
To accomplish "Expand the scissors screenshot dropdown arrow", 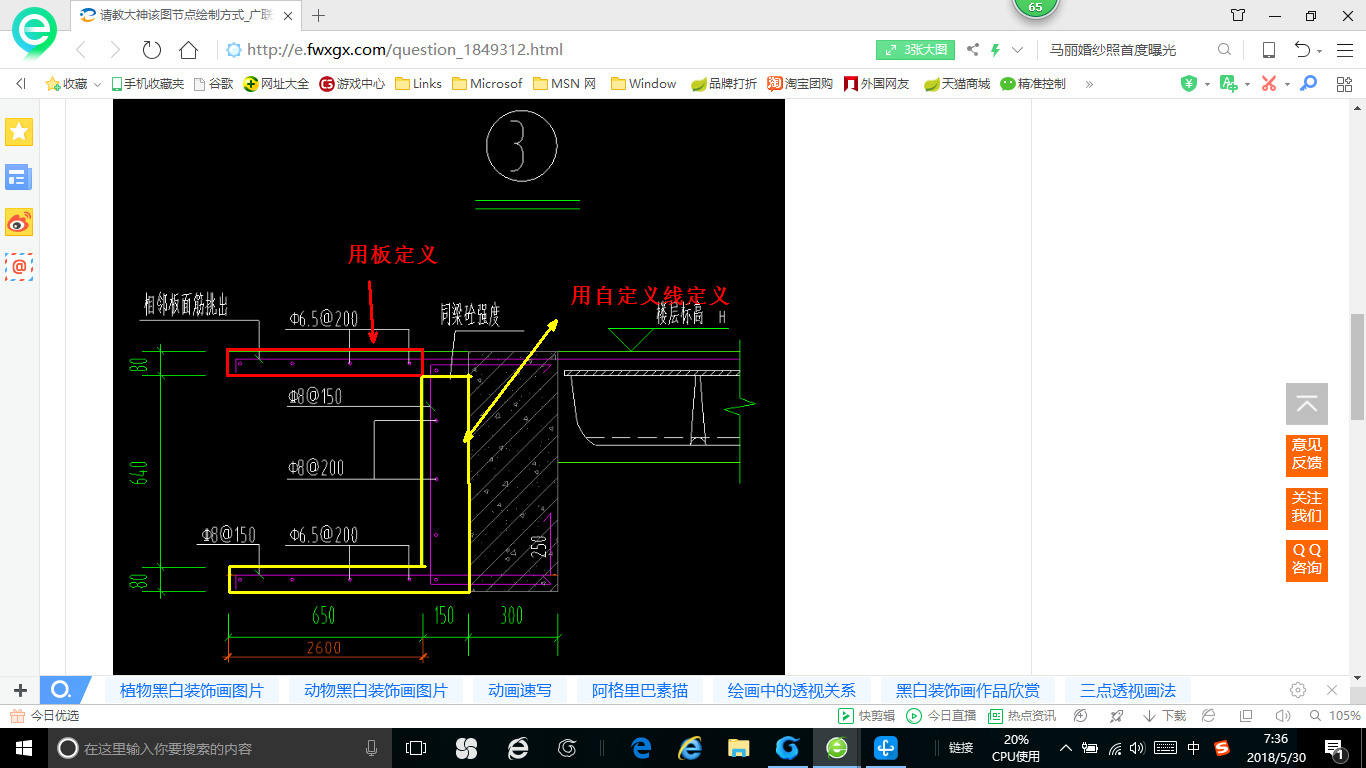I will click(x=1287, y=85).
